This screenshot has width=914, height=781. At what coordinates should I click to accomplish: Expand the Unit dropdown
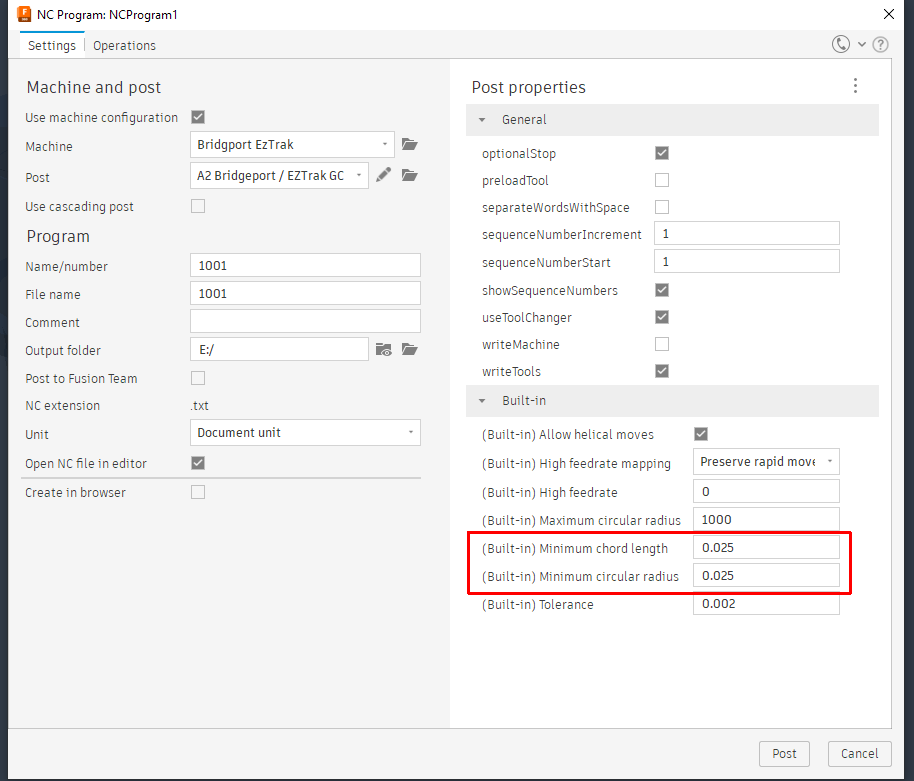tap(305, 433)
